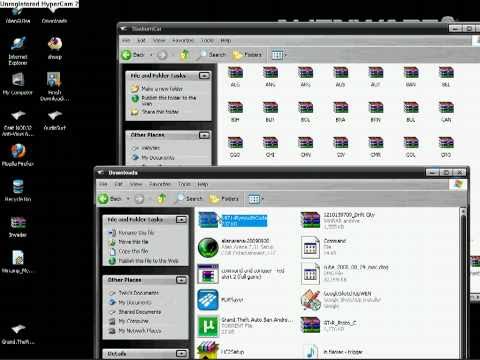This screenshot has width=480, height=360.
Task: Click the uTorrent Grand Theft Auto San Andreas file
Action: click(208, 326)
